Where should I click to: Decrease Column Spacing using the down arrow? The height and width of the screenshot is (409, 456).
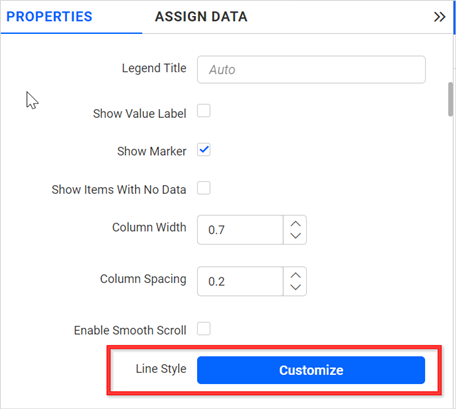pyautogui.click(x=295, y=287)
